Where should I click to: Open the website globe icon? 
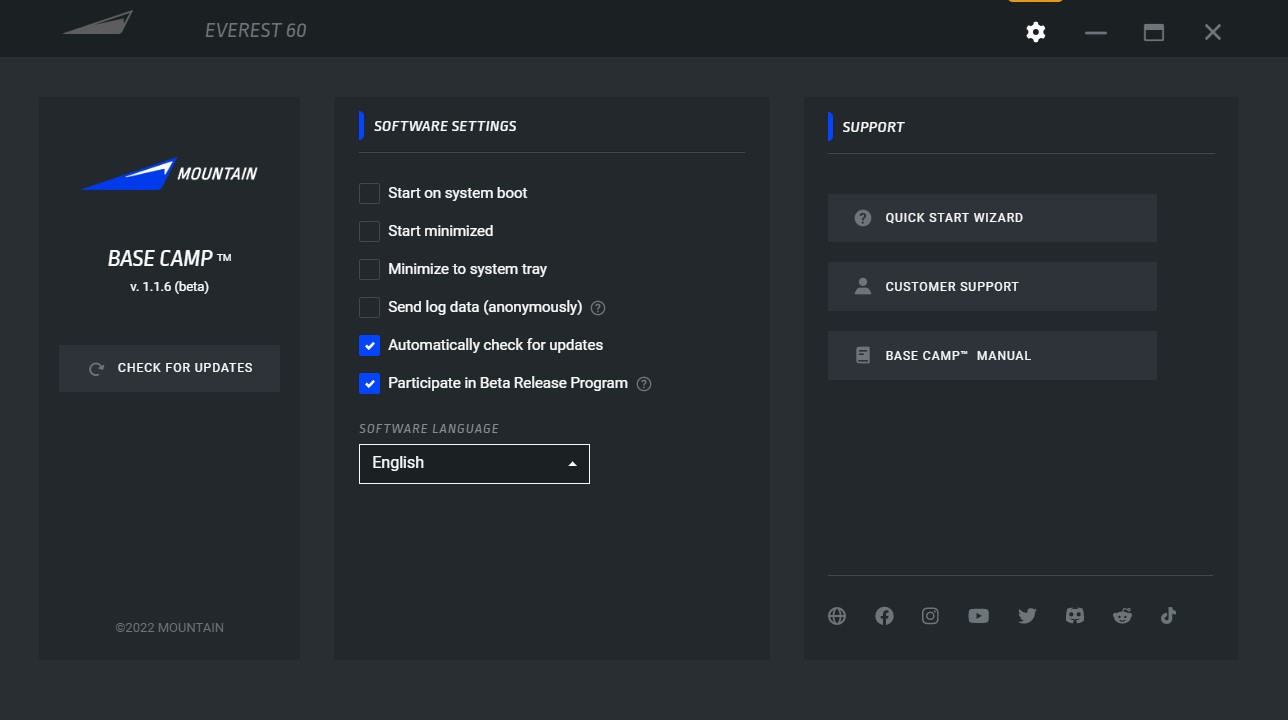click(x=837, y=616)
